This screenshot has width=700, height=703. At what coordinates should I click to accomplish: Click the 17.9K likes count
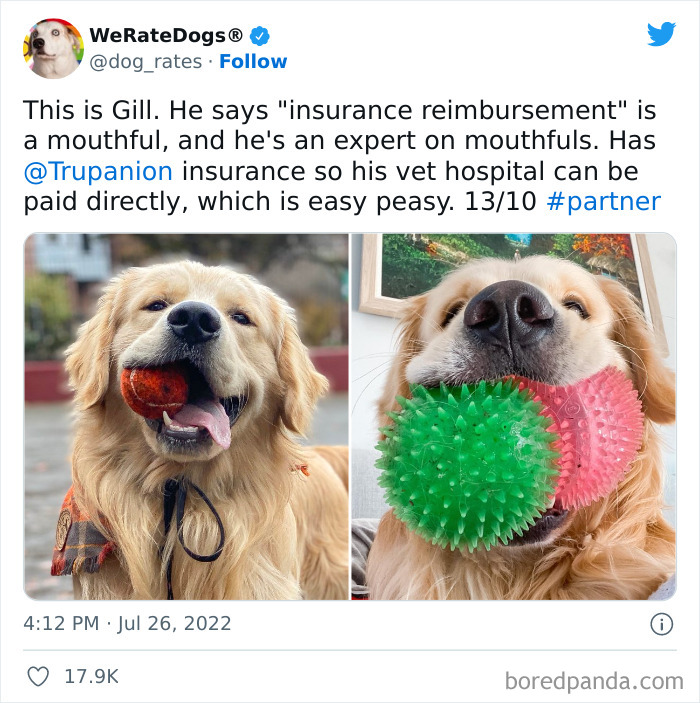click(91, 676)
